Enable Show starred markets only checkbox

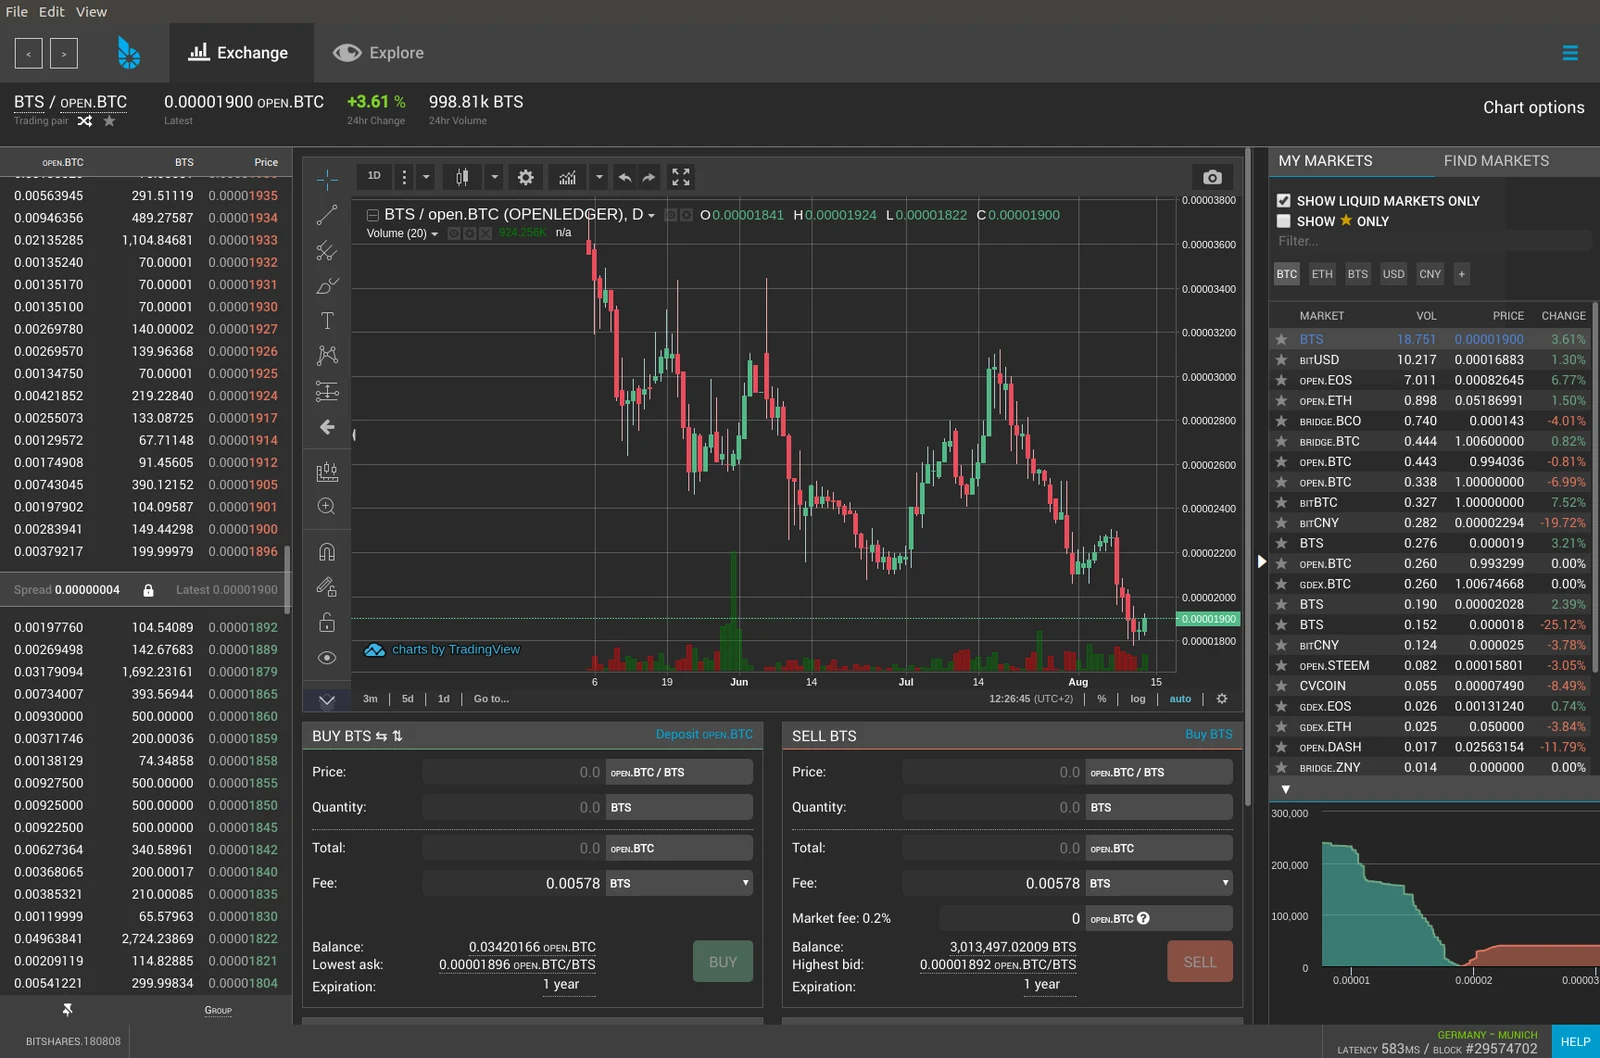tap(1284, 221)
